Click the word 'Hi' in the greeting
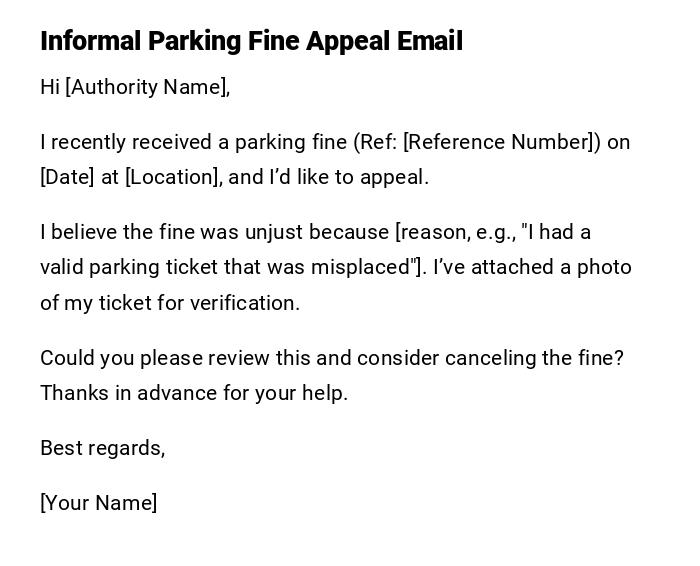Viewport: 700px width, 566px height. tap(50, 87)
